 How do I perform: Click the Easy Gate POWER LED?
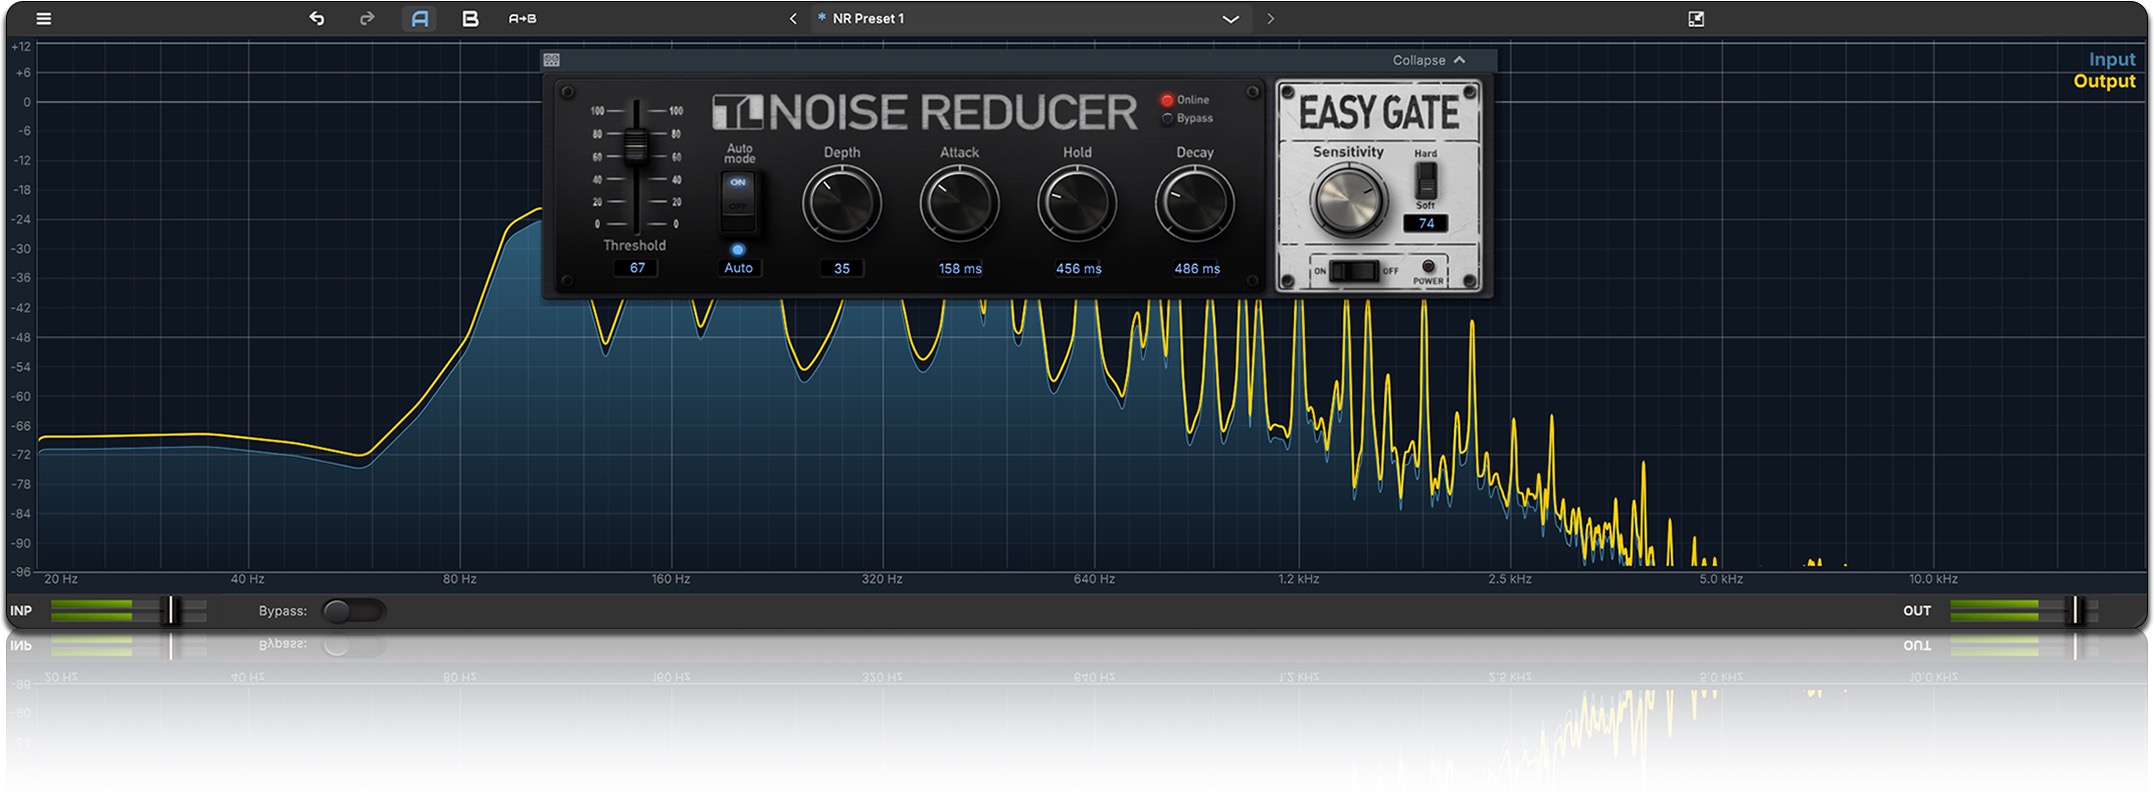pyautogui.click(x=1428, y=266)
